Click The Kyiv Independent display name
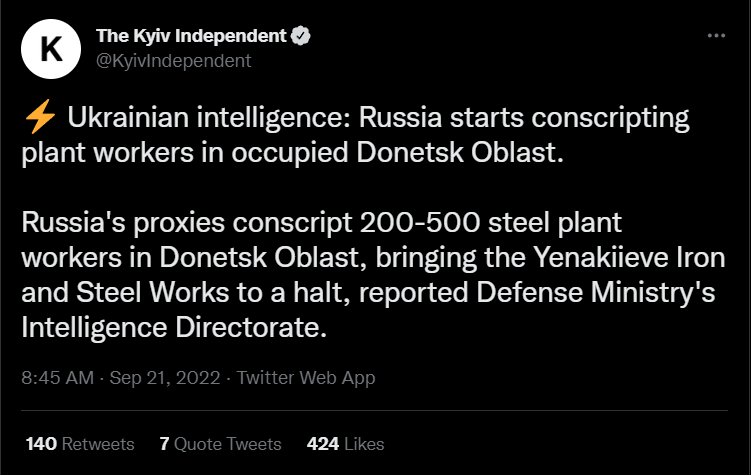 point(191,36)
